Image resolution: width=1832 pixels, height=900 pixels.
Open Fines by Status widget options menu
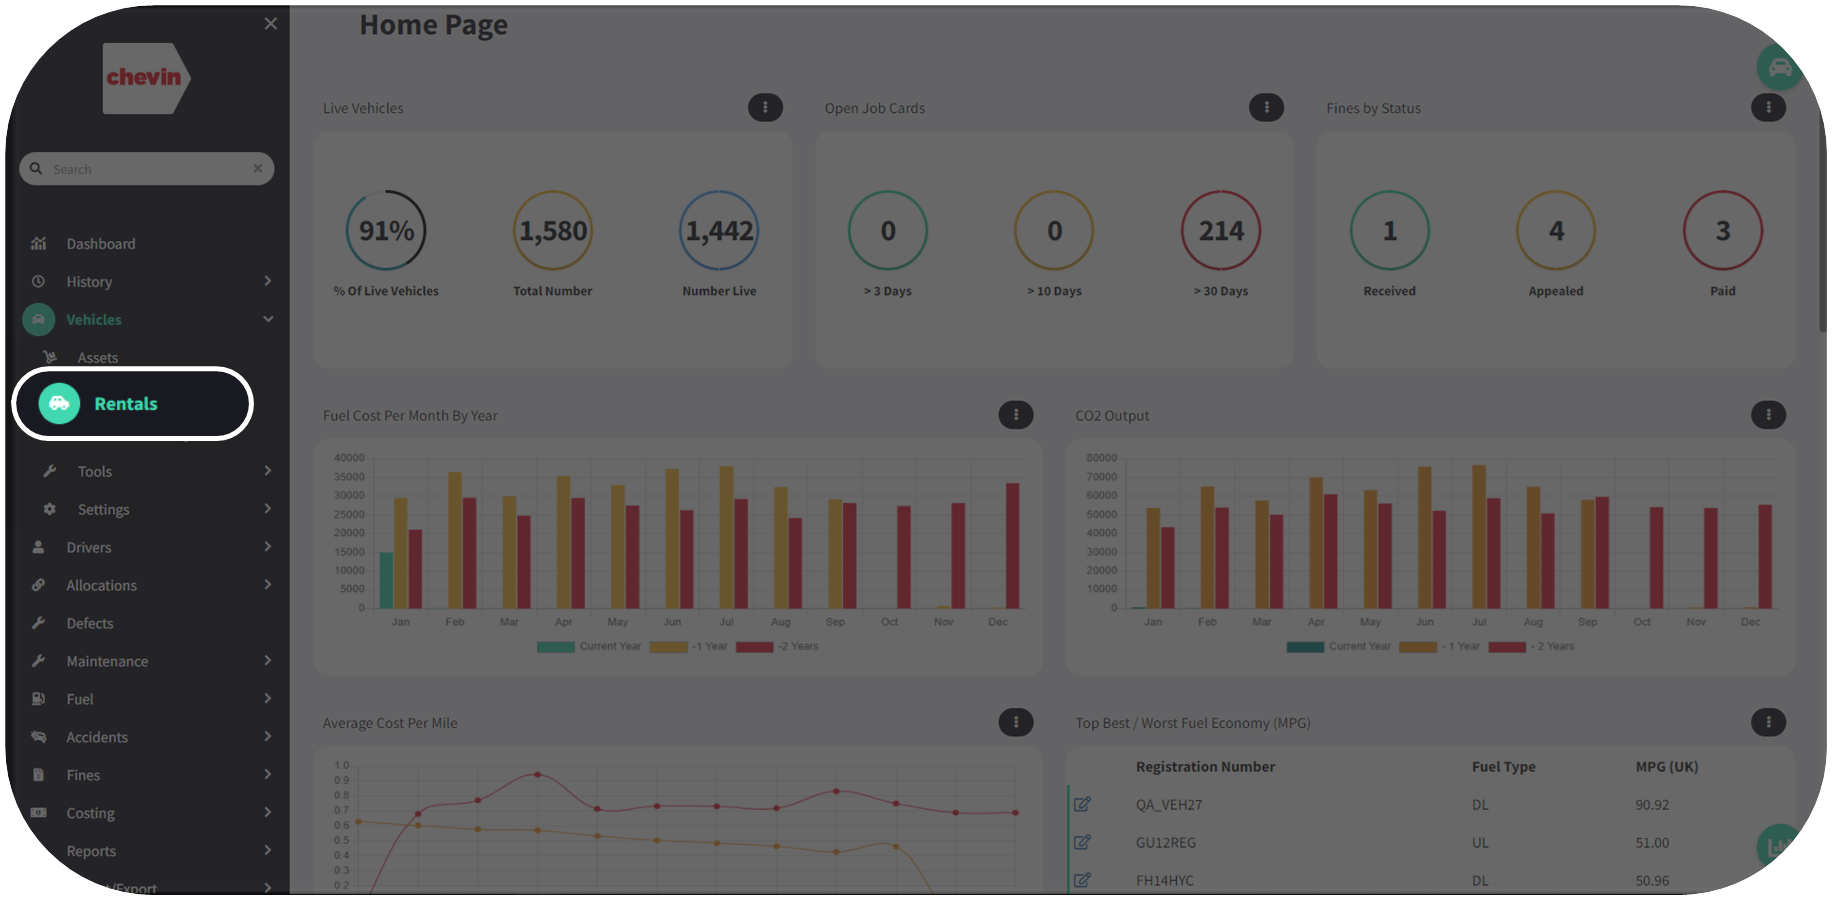1768,107
